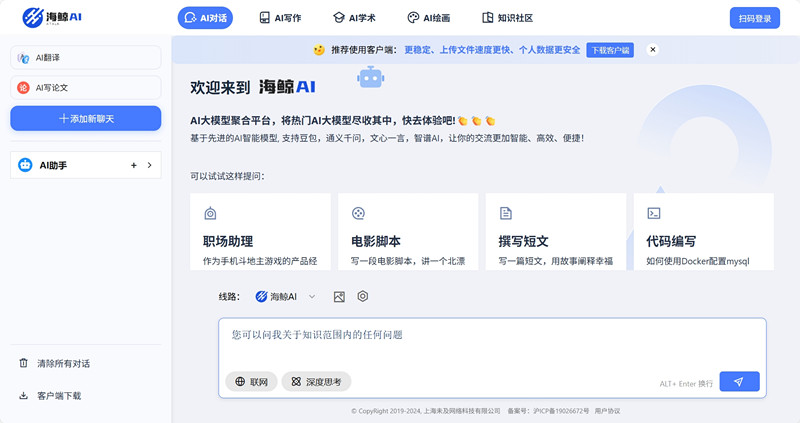Image resolution: width=800 pixels, height=423 pixels.
Task: Open the AI对话 tab
Action: [x=205, y=18]
